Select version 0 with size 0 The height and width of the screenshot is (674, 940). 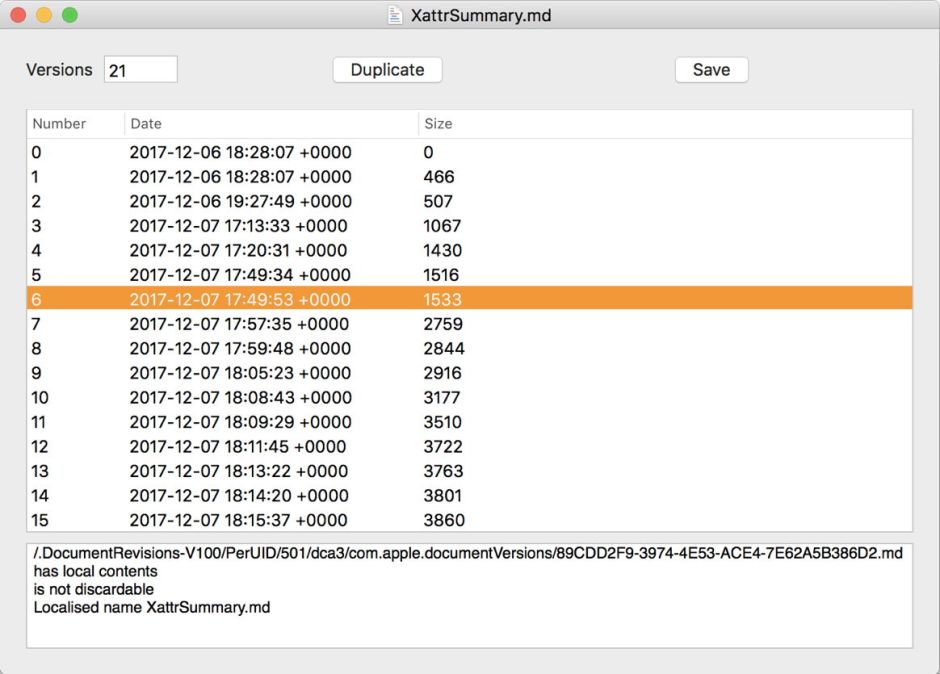tap(240, 153)
